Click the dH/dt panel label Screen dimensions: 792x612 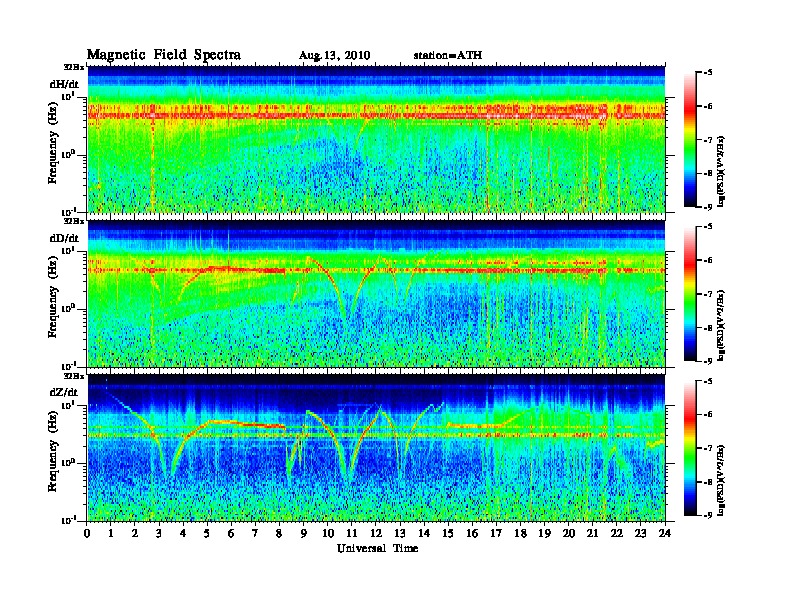64,84
